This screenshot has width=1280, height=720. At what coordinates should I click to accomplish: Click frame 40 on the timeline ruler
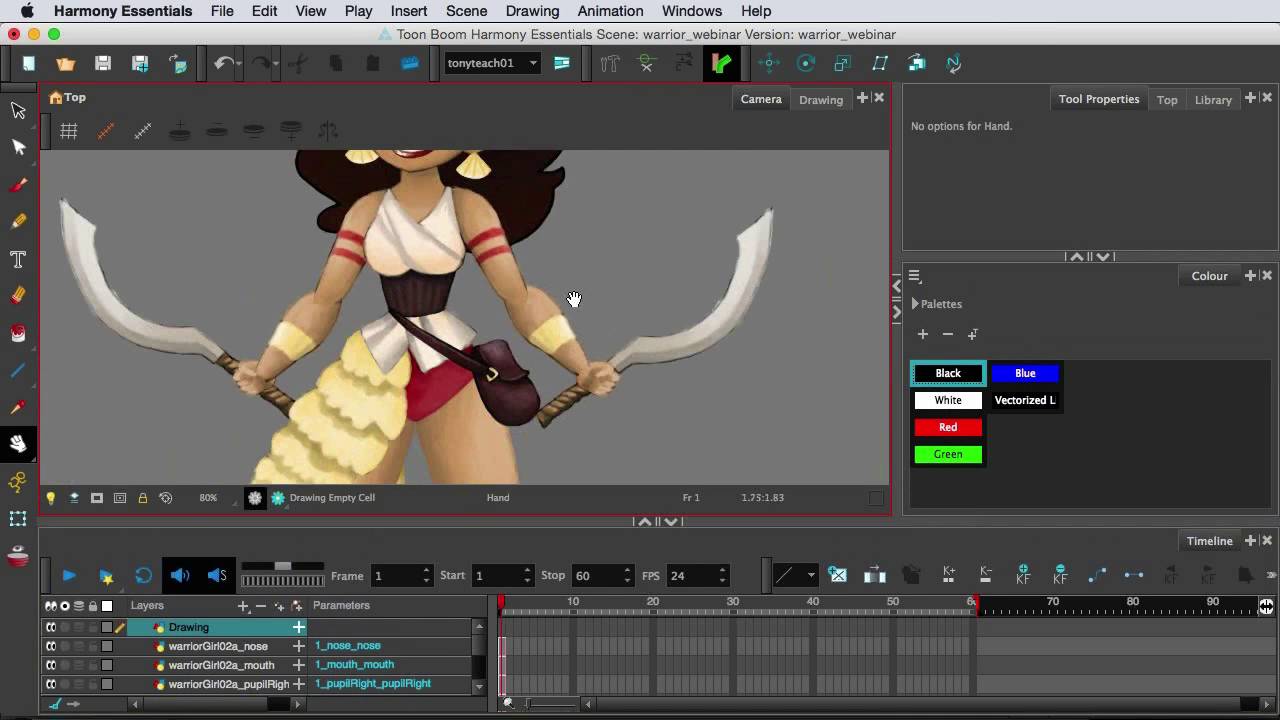tap(813, 602)
